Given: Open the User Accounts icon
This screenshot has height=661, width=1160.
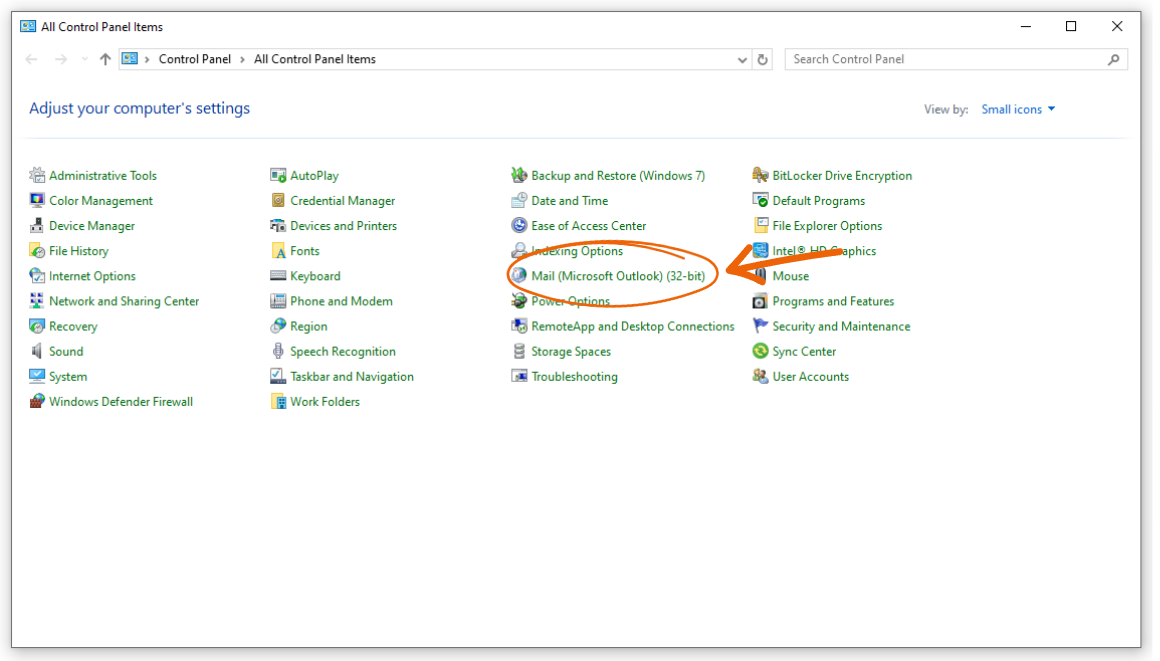Looking at the screenshot, I should (761, 377).
